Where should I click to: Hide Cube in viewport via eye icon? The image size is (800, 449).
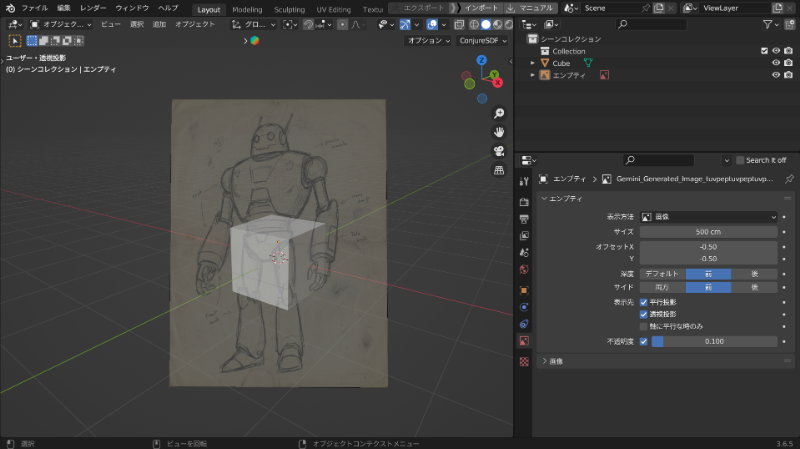pyautogui.click(x=775, y=63)
